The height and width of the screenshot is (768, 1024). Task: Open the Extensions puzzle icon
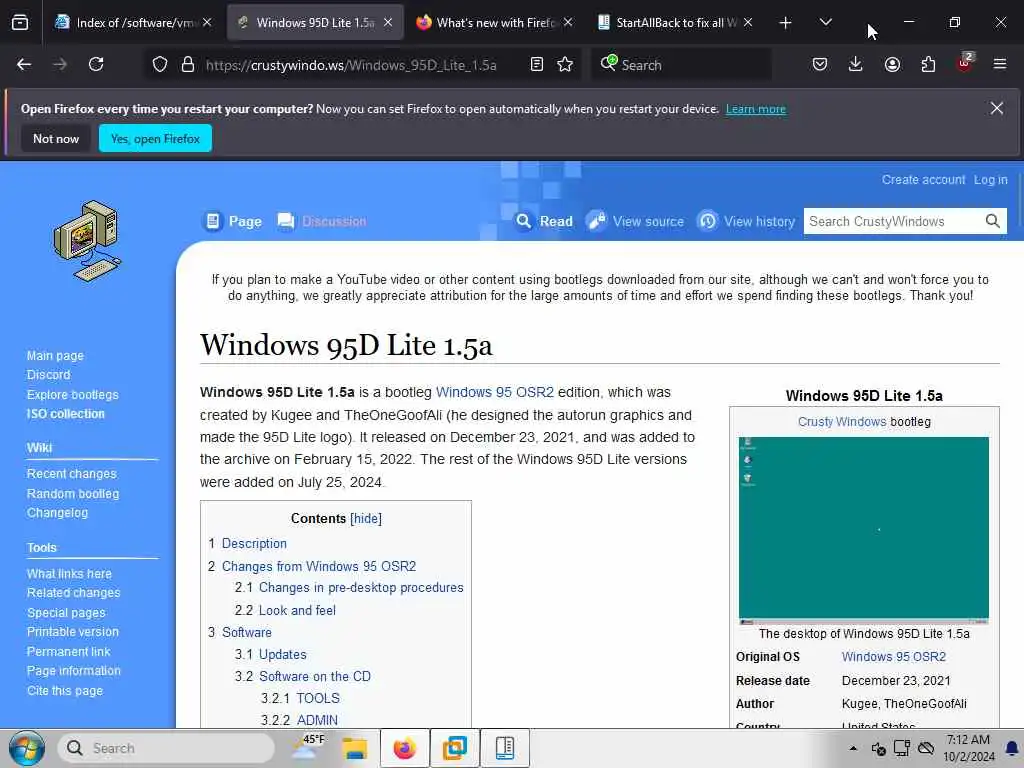[928, 64]
